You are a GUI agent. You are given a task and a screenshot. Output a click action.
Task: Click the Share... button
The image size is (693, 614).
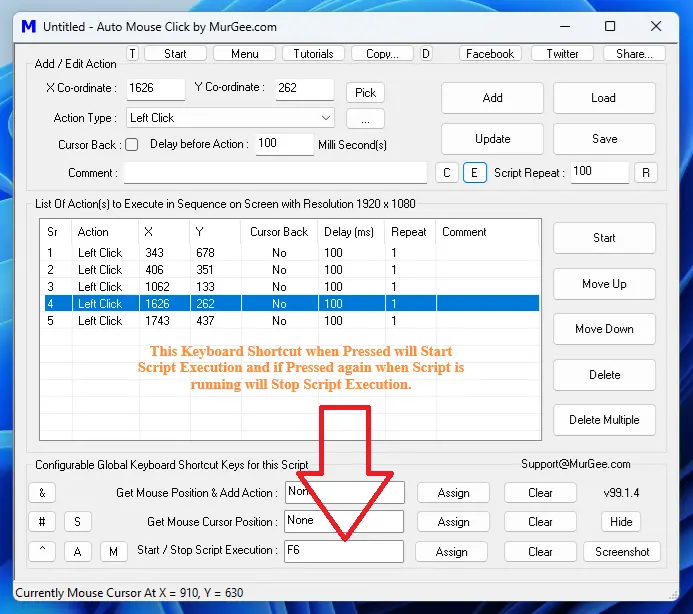pos(634,54)
